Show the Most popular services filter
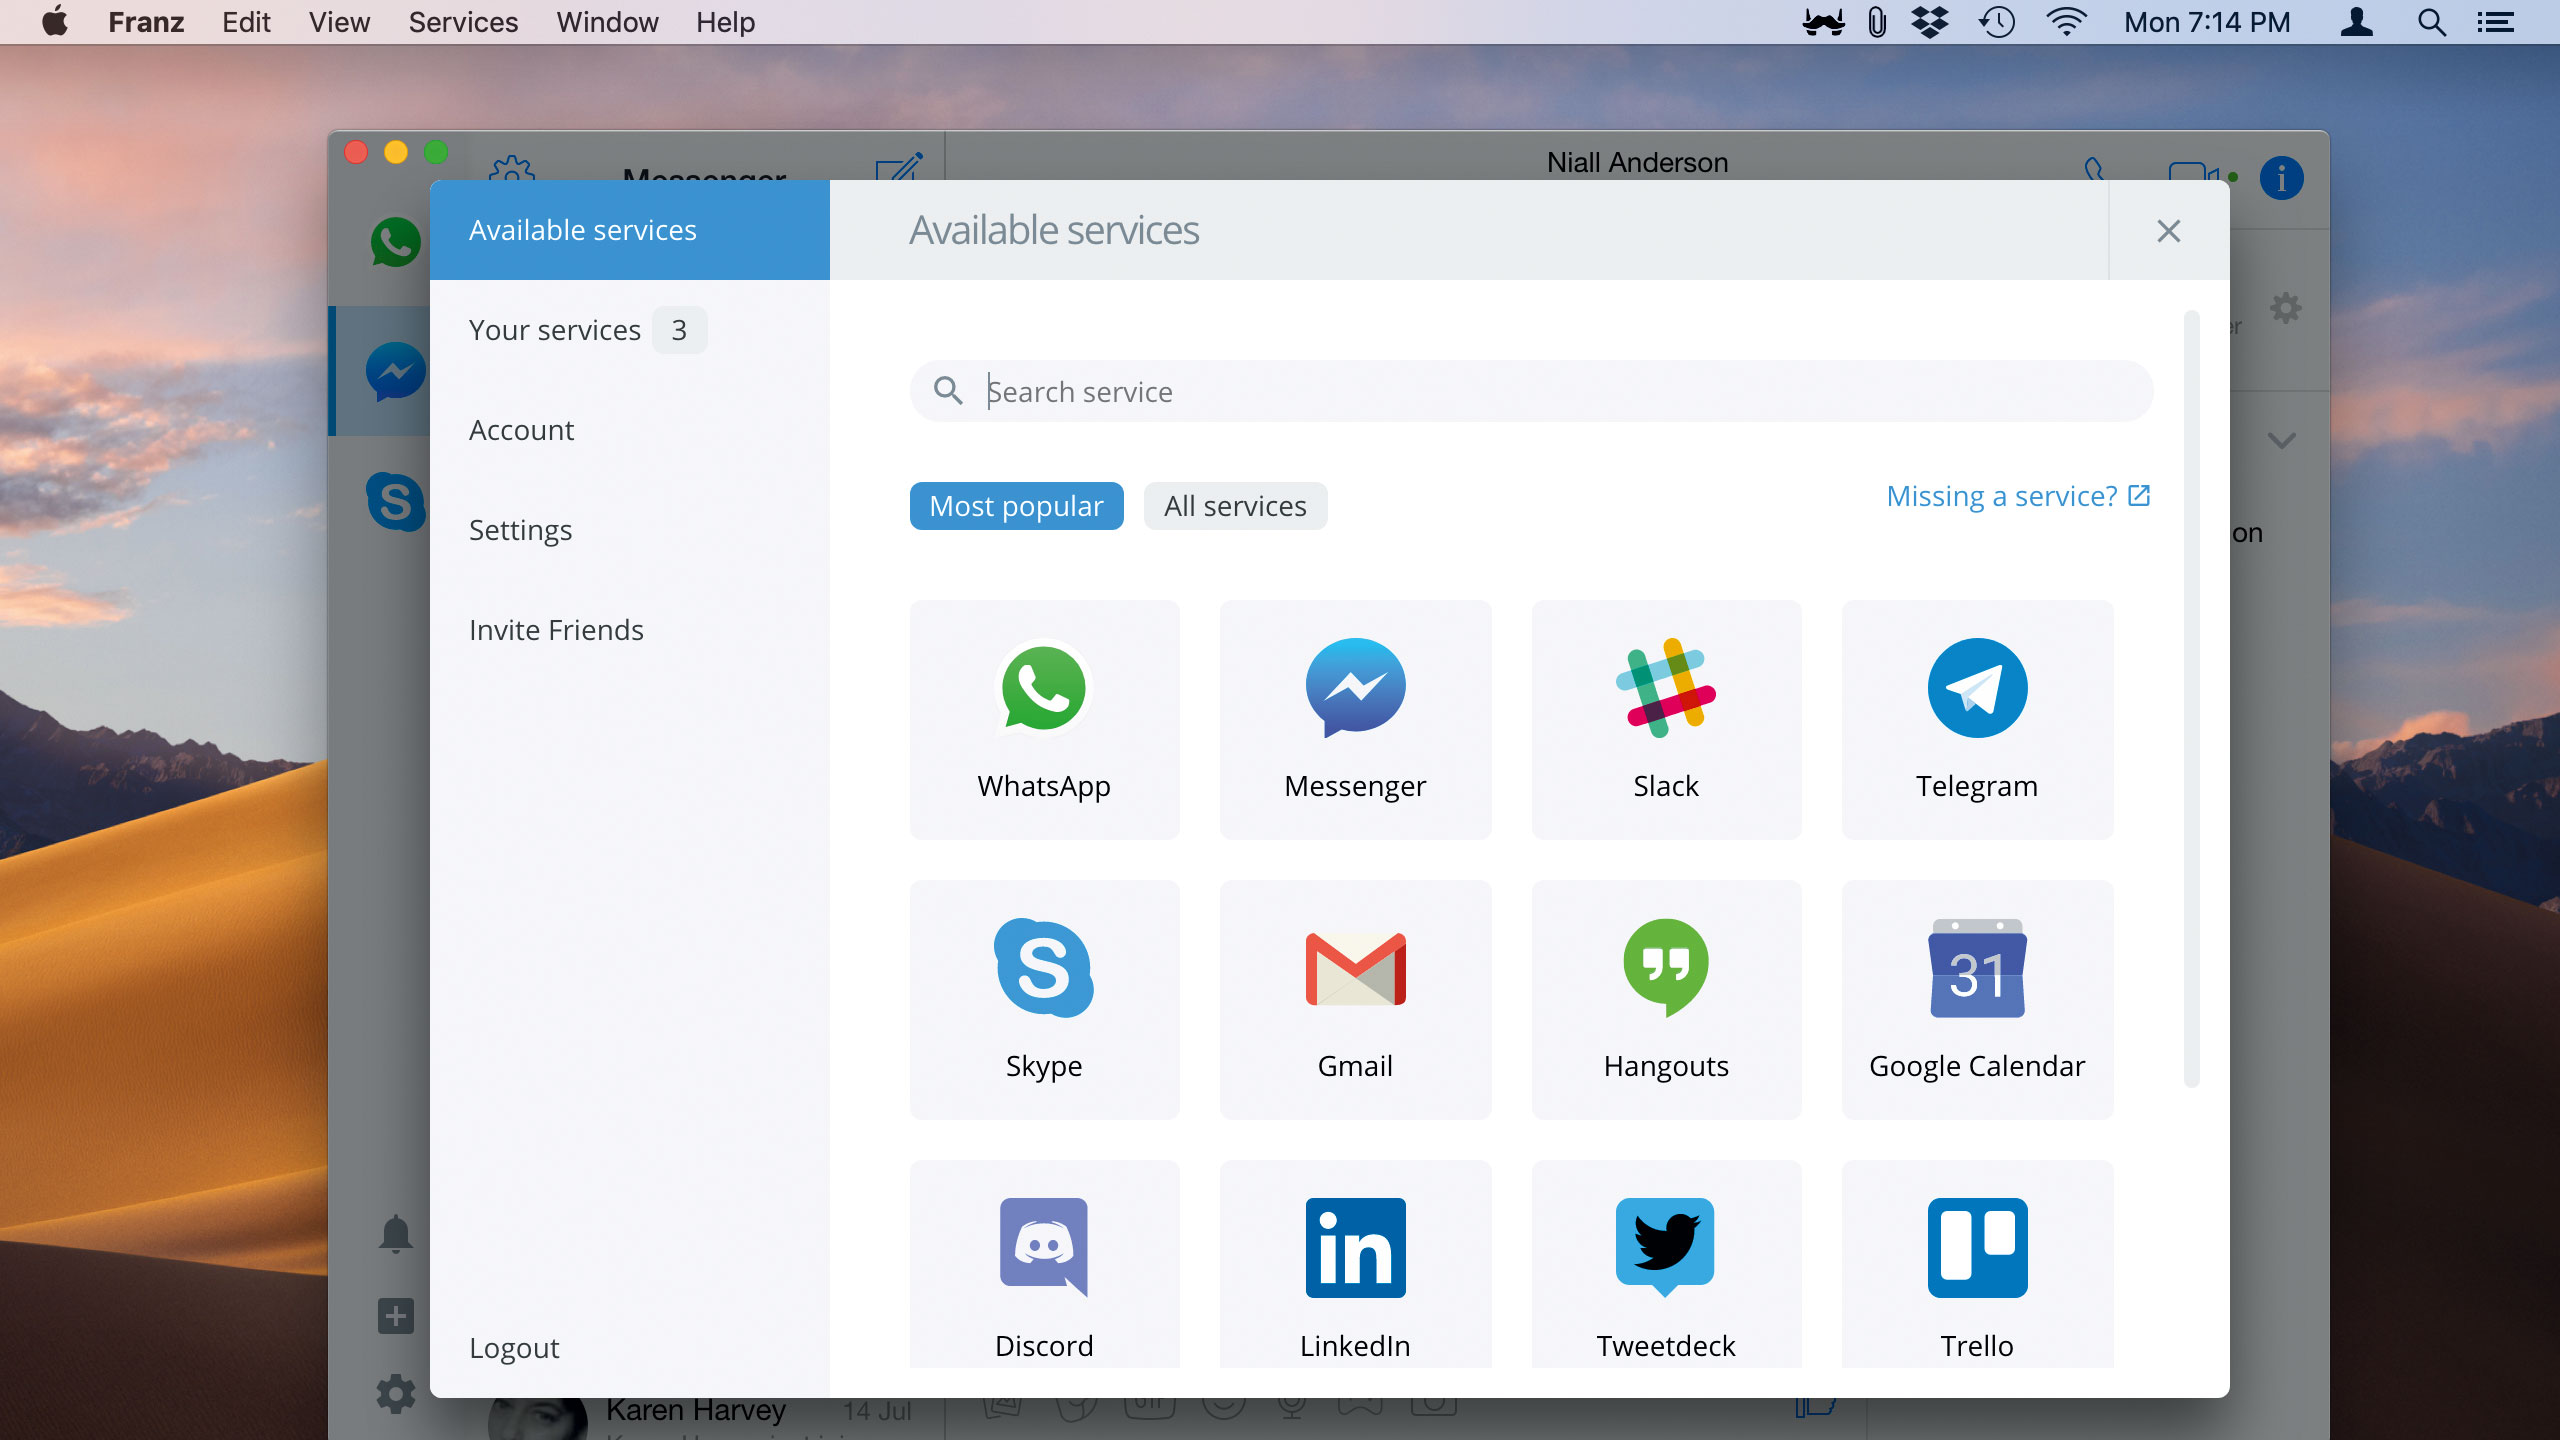2560x1440 pixels. point(1016,506)
